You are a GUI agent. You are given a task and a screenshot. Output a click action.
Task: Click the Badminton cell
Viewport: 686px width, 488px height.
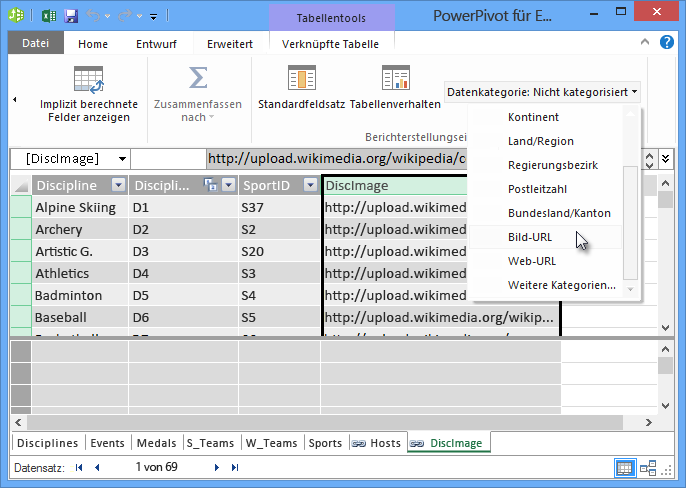80,295
